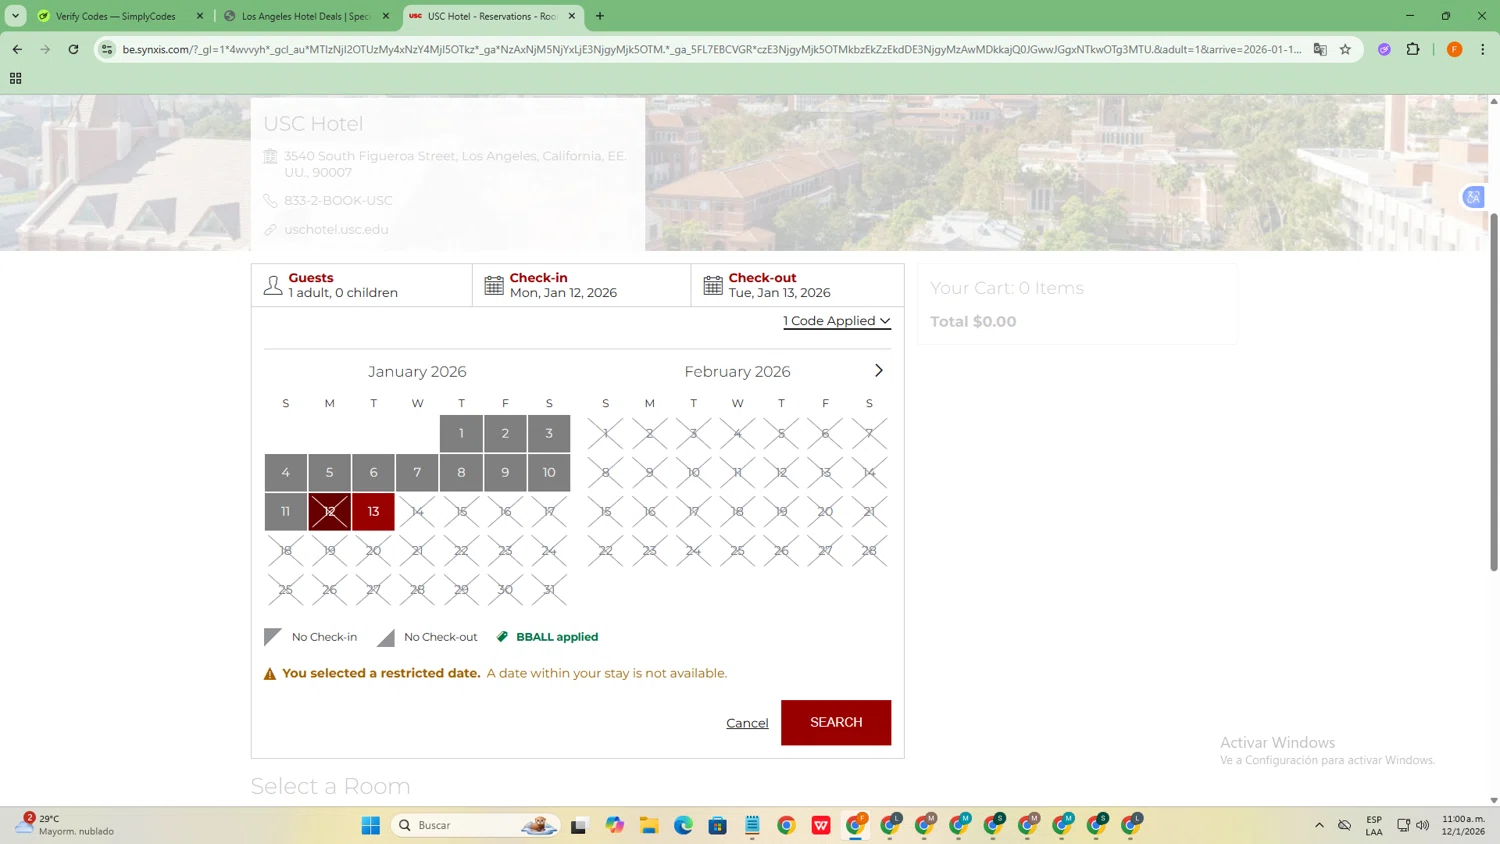Click the browser address bar URL

point(710,49)
